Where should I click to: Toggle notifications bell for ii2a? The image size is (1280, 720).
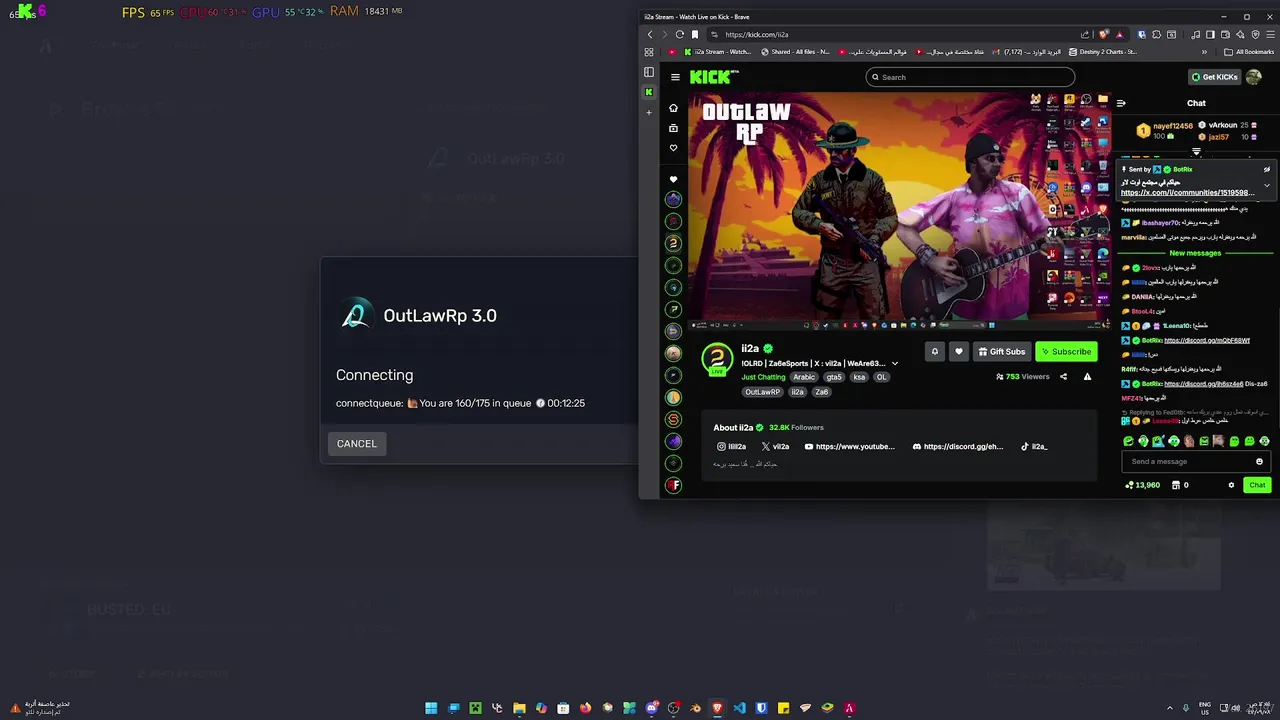(935, 351)
